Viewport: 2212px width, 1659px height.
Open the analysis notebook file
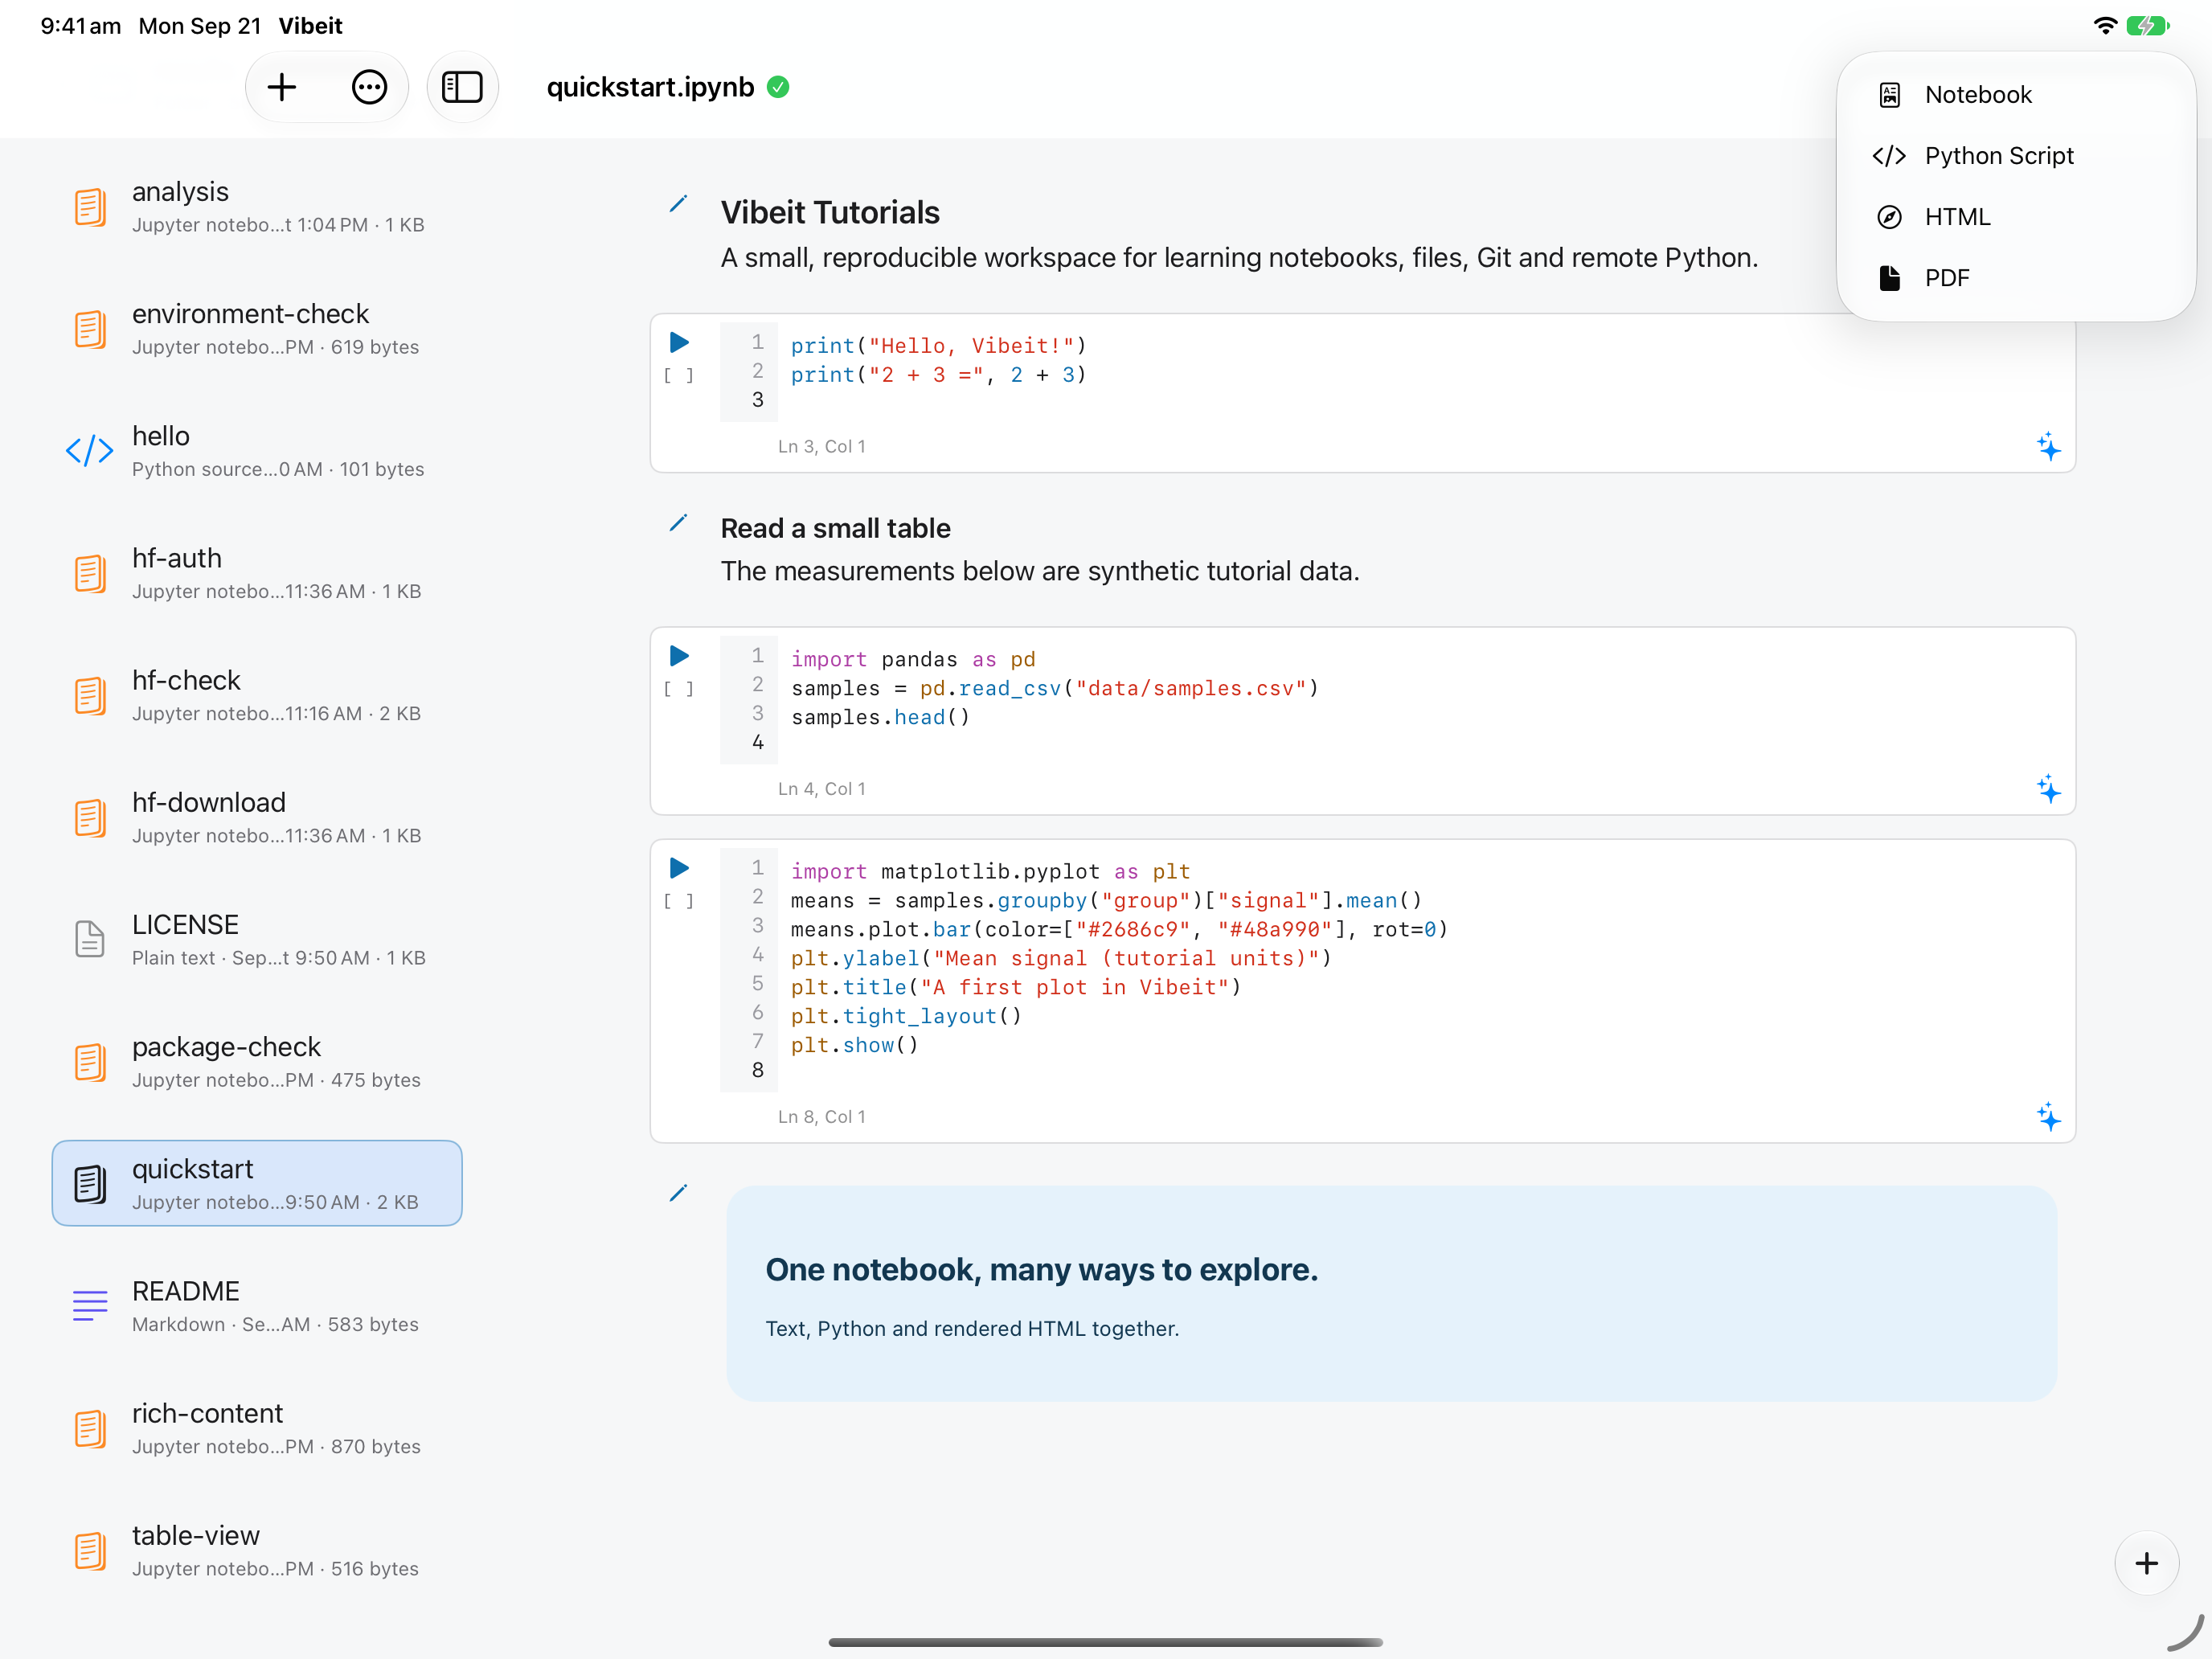pos(257,206)
